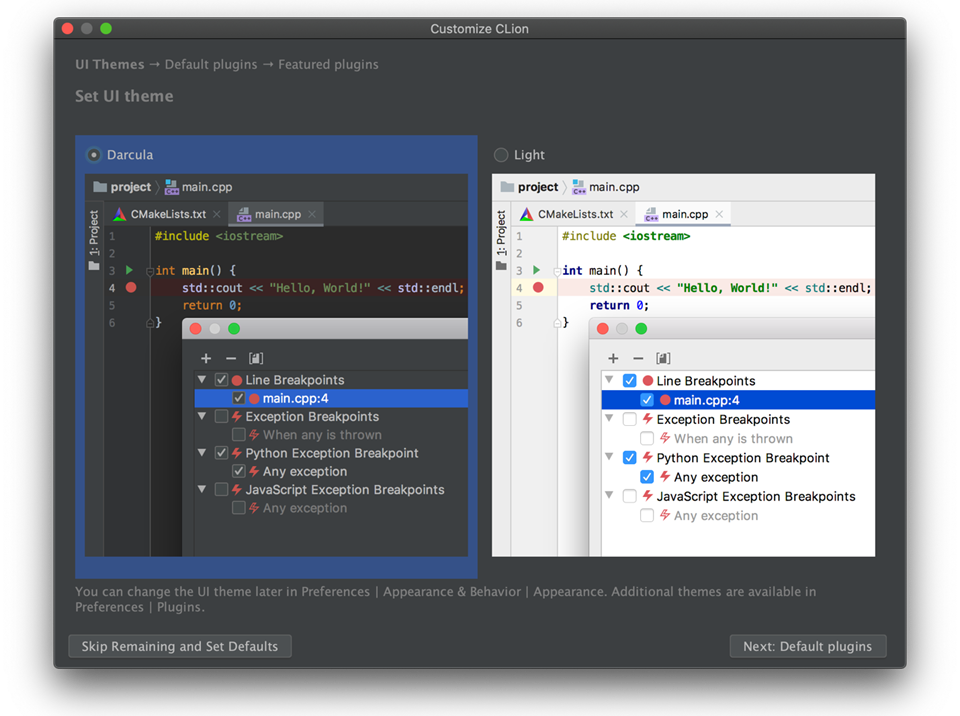The image size is (960, 716).
Task: Click the remove breakpoint minus icon in Darcula preview
Action: click(x=231, y=358)
